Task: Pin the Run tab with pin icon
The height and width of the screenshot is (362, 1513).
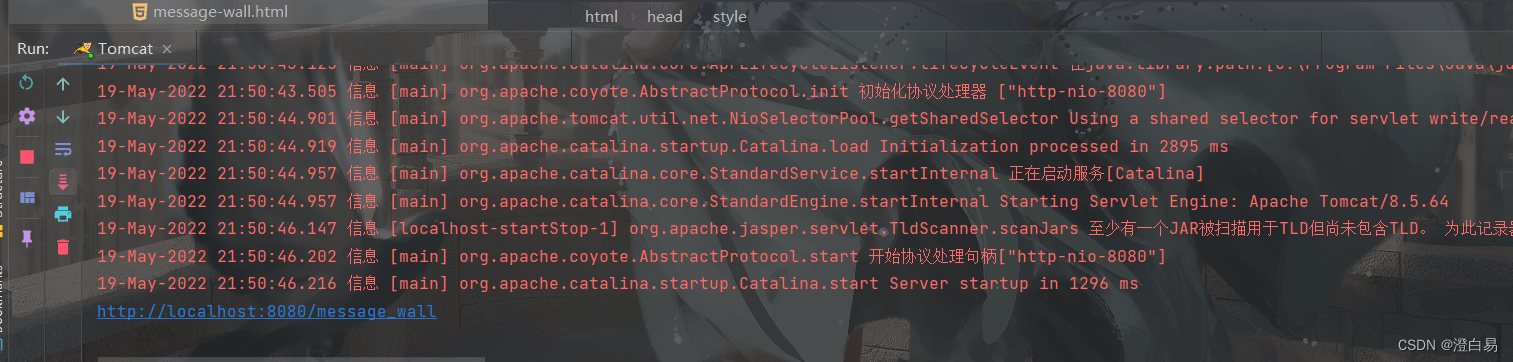Action: click(x=27, y=237)
